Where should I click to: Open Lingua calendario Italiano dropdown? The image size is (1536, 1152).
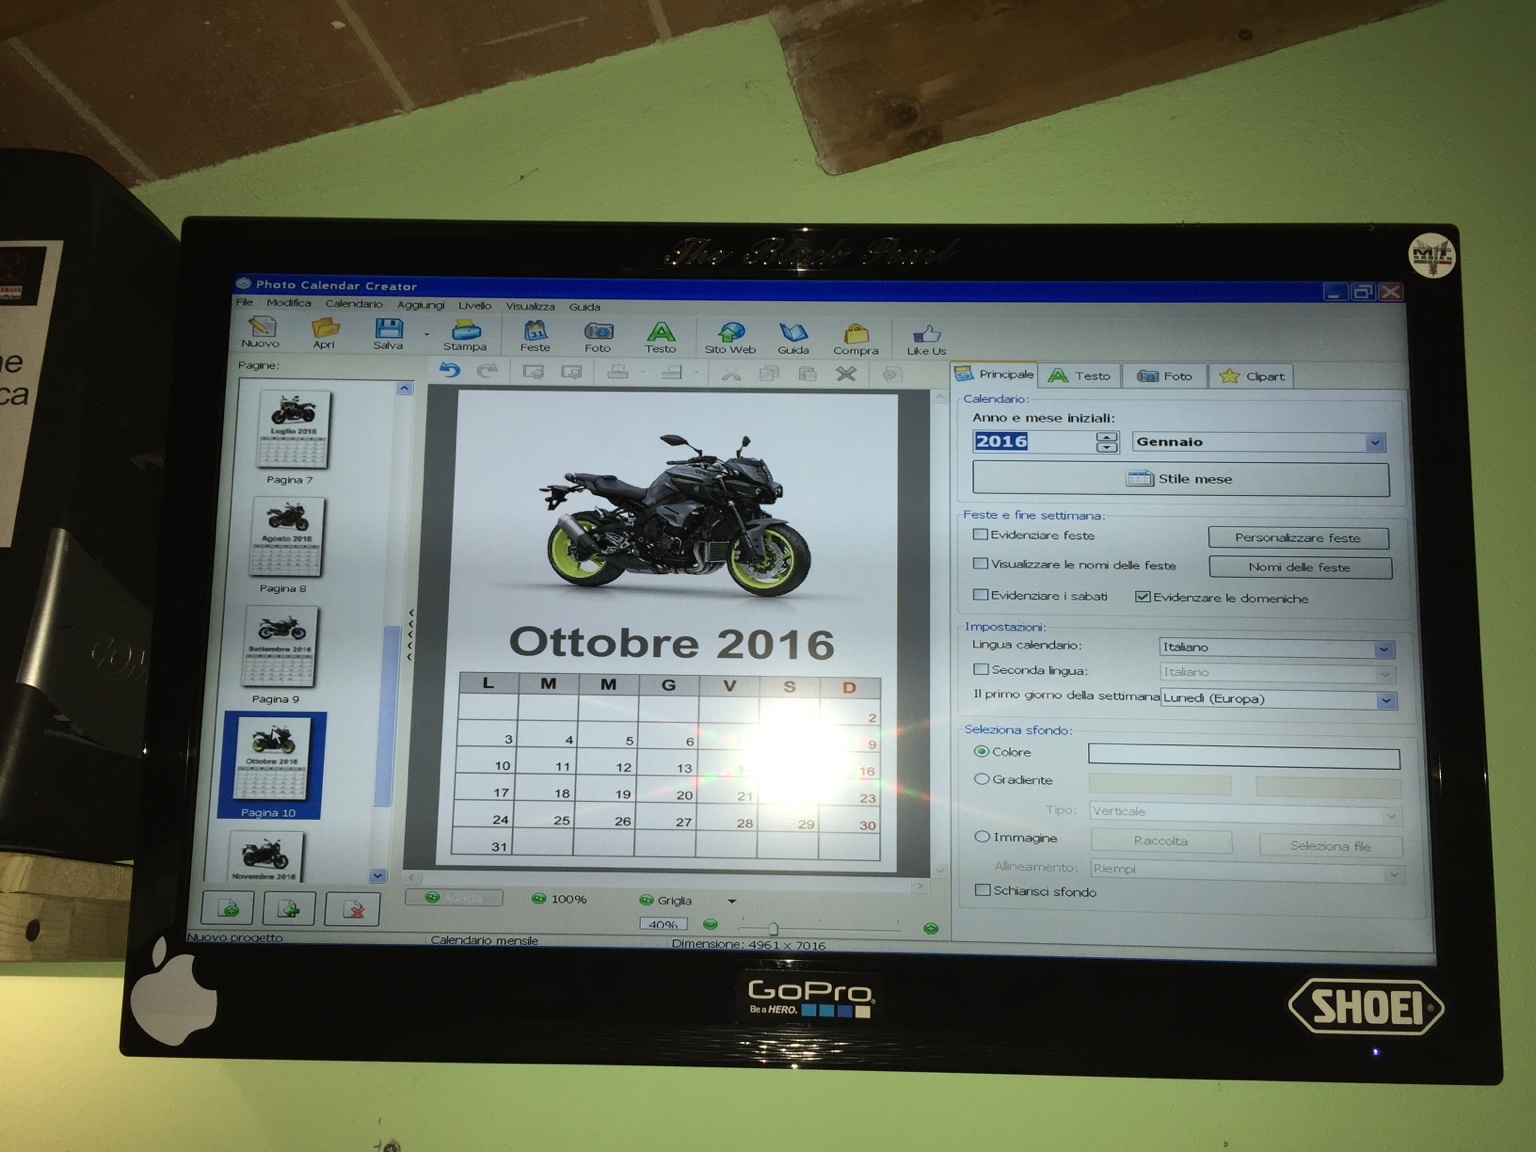click(x=1383, y=649)
